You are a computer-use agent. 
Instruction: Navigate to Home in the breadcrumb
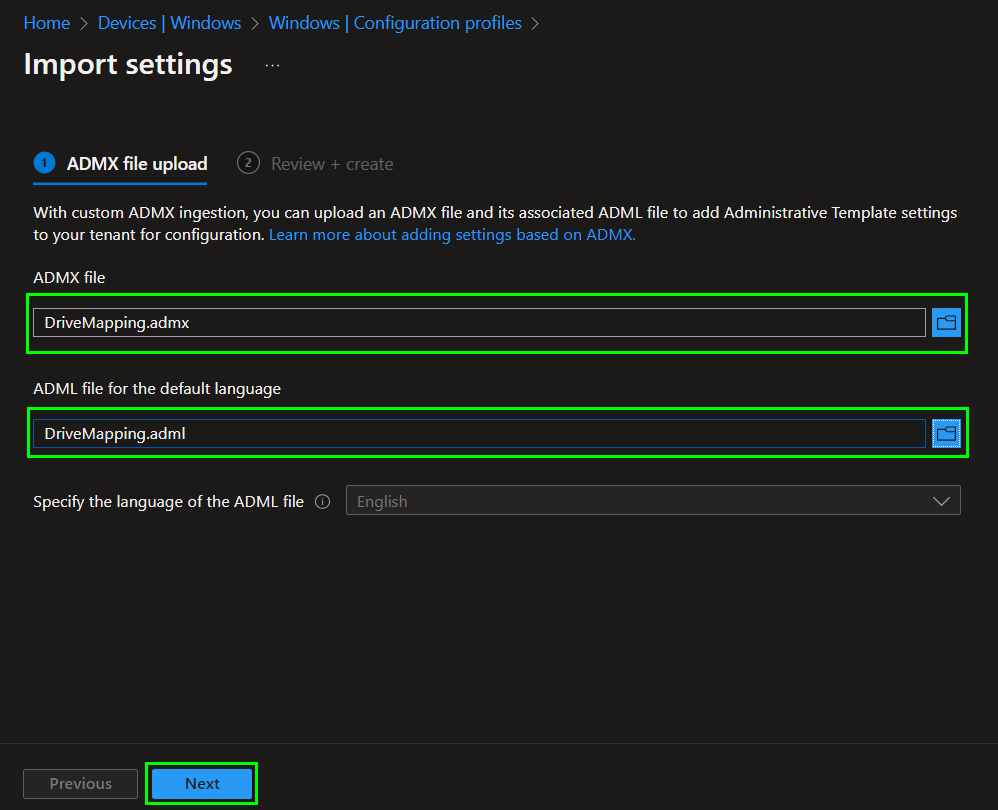(47, 23)
